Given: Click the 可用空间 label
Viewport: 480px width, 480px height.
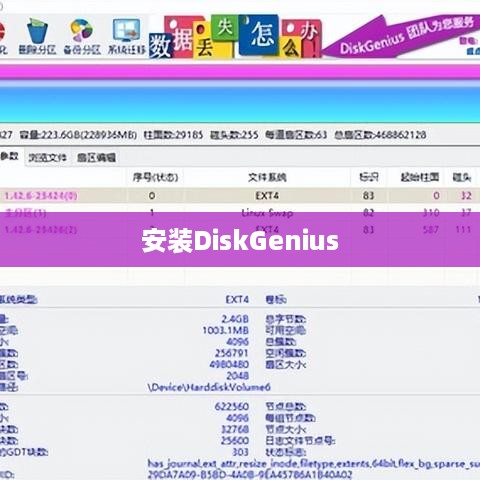Looking at the screenshot, I should (x=286, y=330).
